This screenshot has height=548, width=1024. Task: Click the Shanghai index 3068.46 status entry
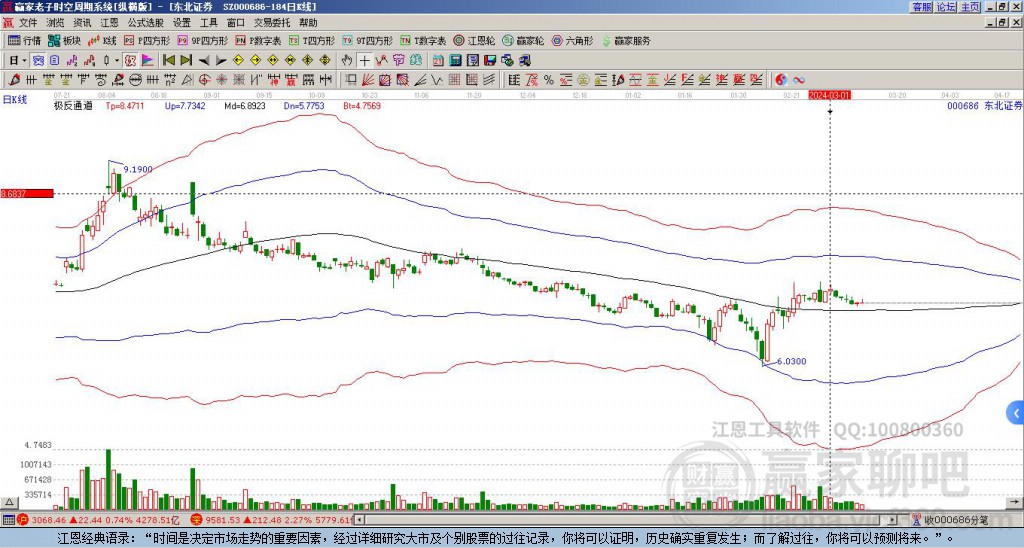98,520
